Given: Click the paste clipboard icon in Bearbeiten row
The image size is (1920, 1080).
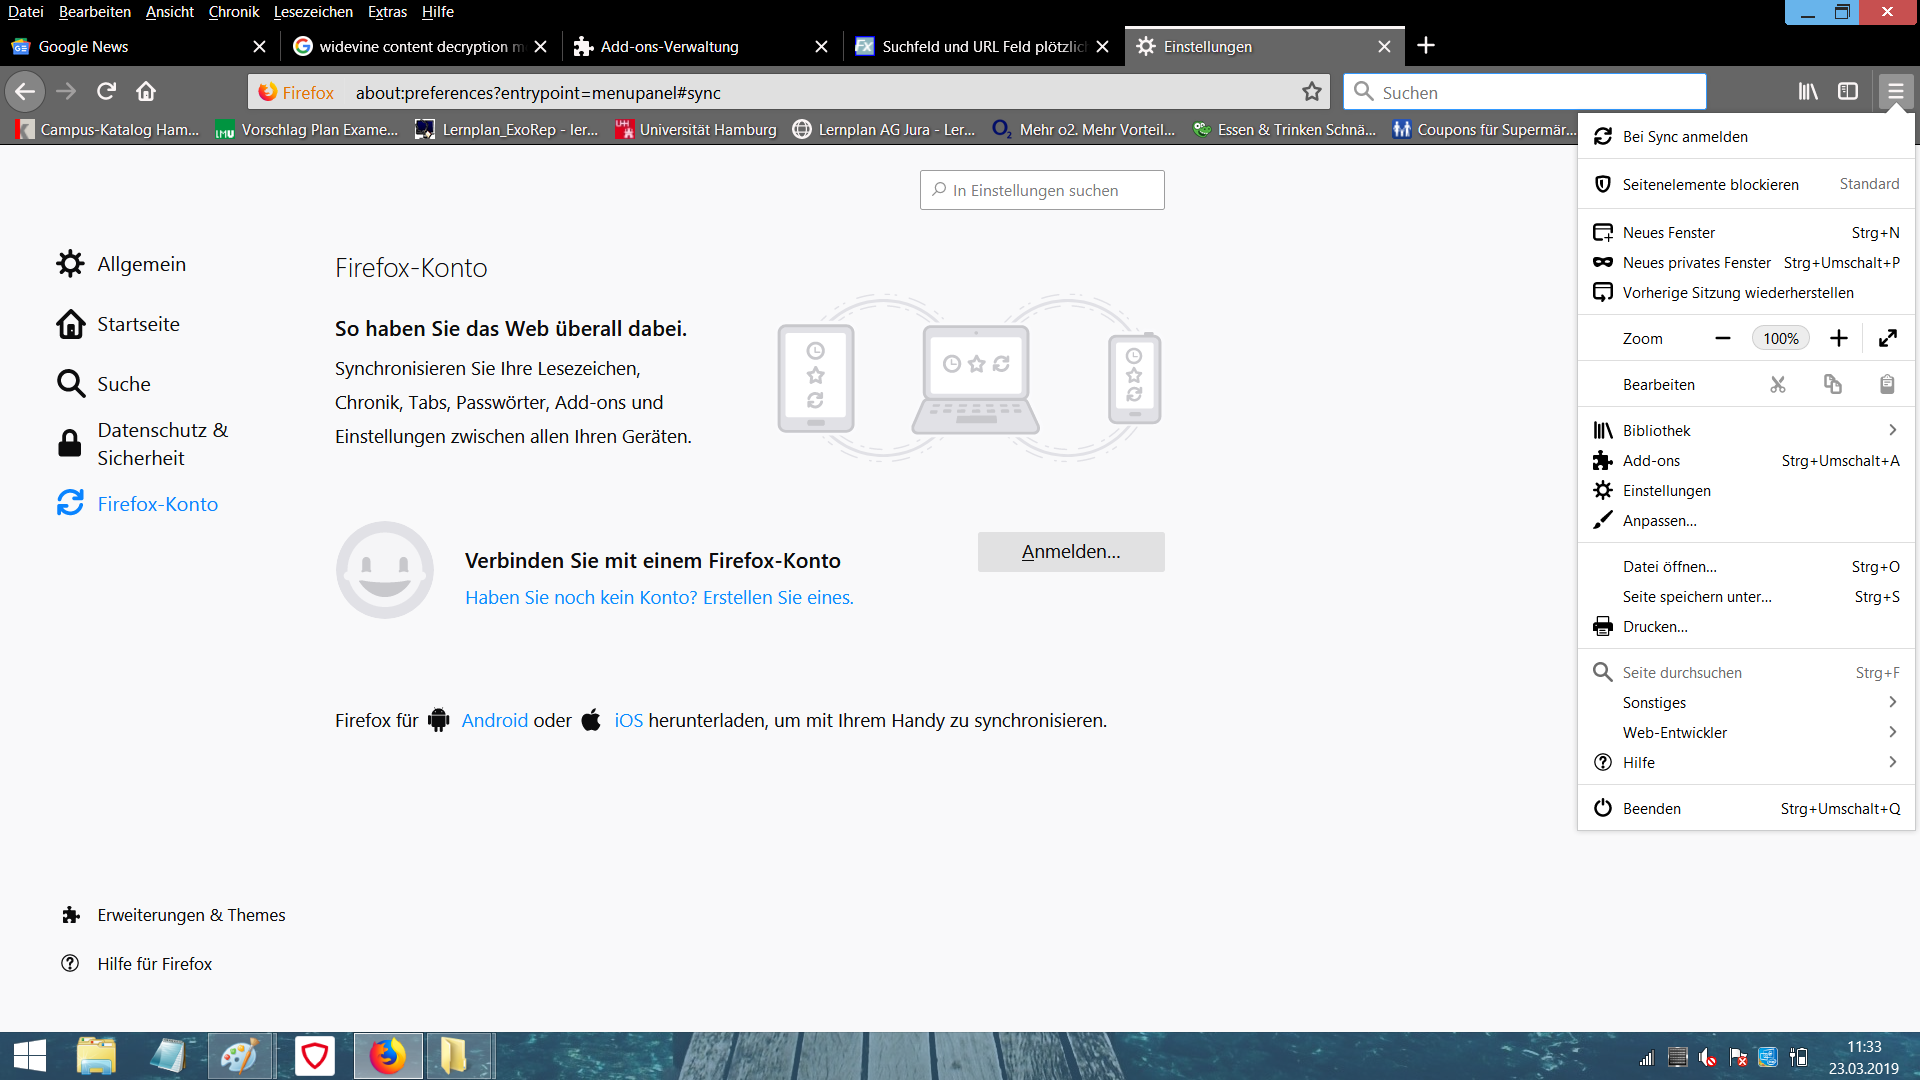Looking at the screenshot, I should click(x=1886, y=385).
